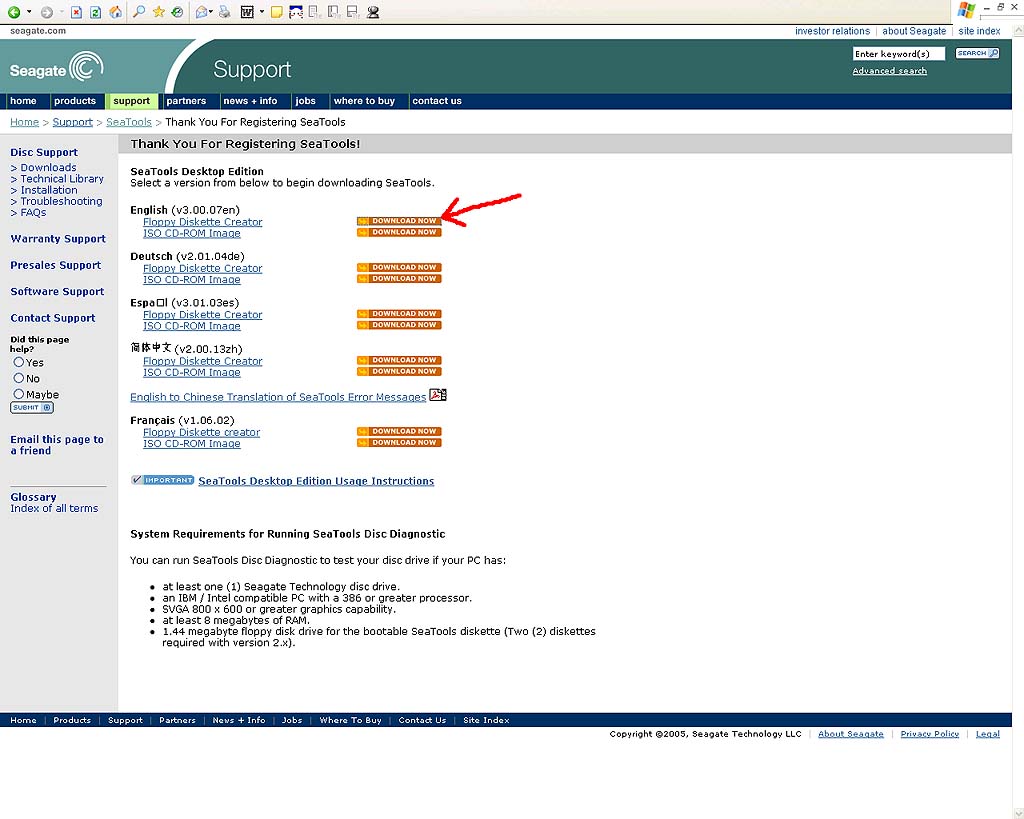1024x819 pixels.
Task: Click the Support breadcrumb link
Action: (x=72, y=121)
